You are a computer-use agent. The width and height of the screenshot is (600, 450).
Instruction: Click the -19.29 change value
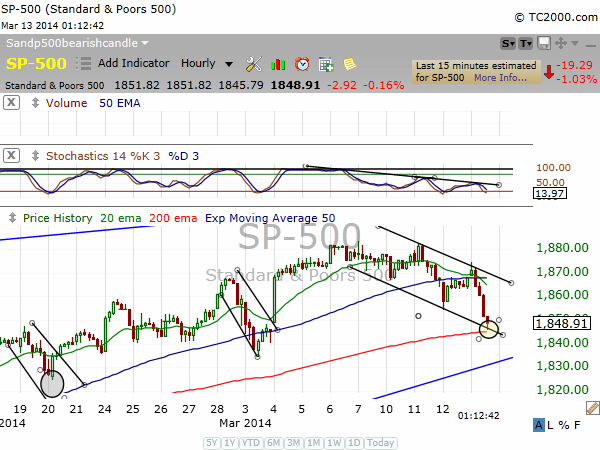point(575,65)
